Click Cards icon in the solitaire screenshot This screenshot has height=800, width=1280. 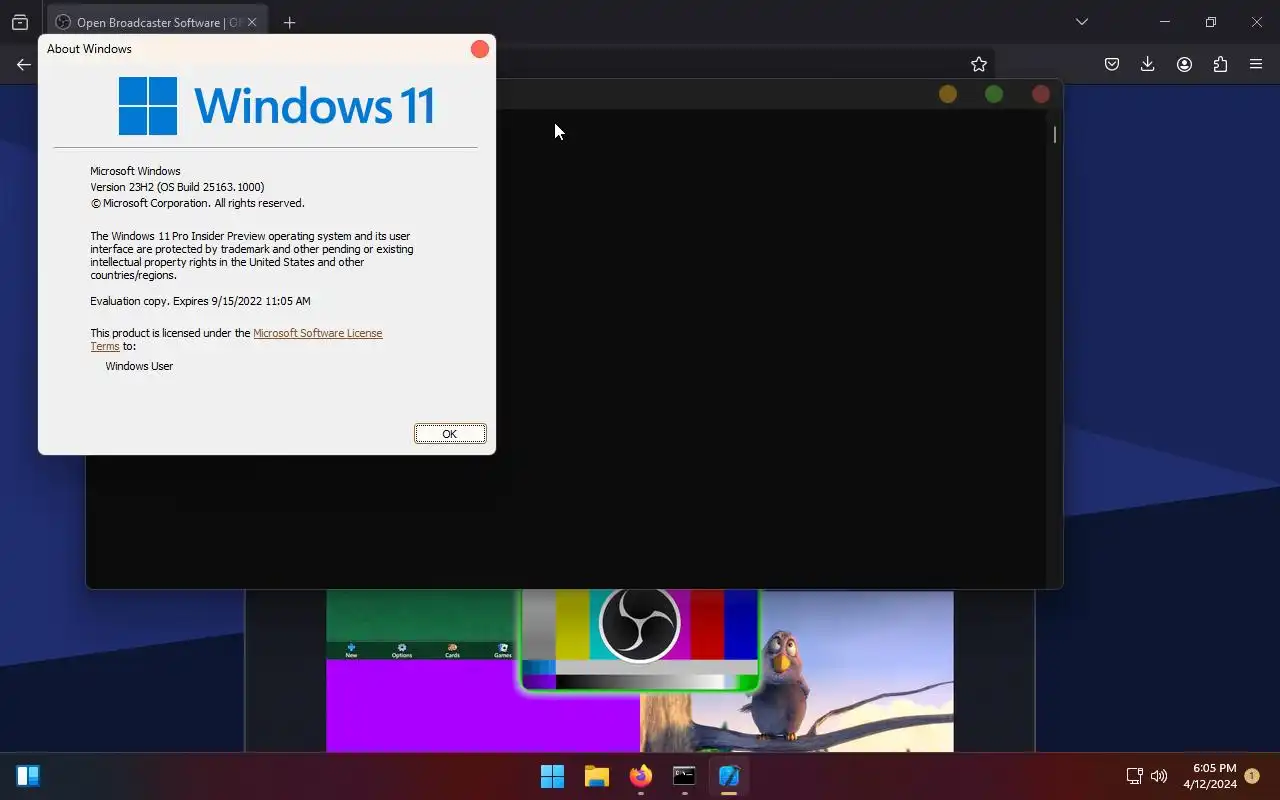pos(452,650)
